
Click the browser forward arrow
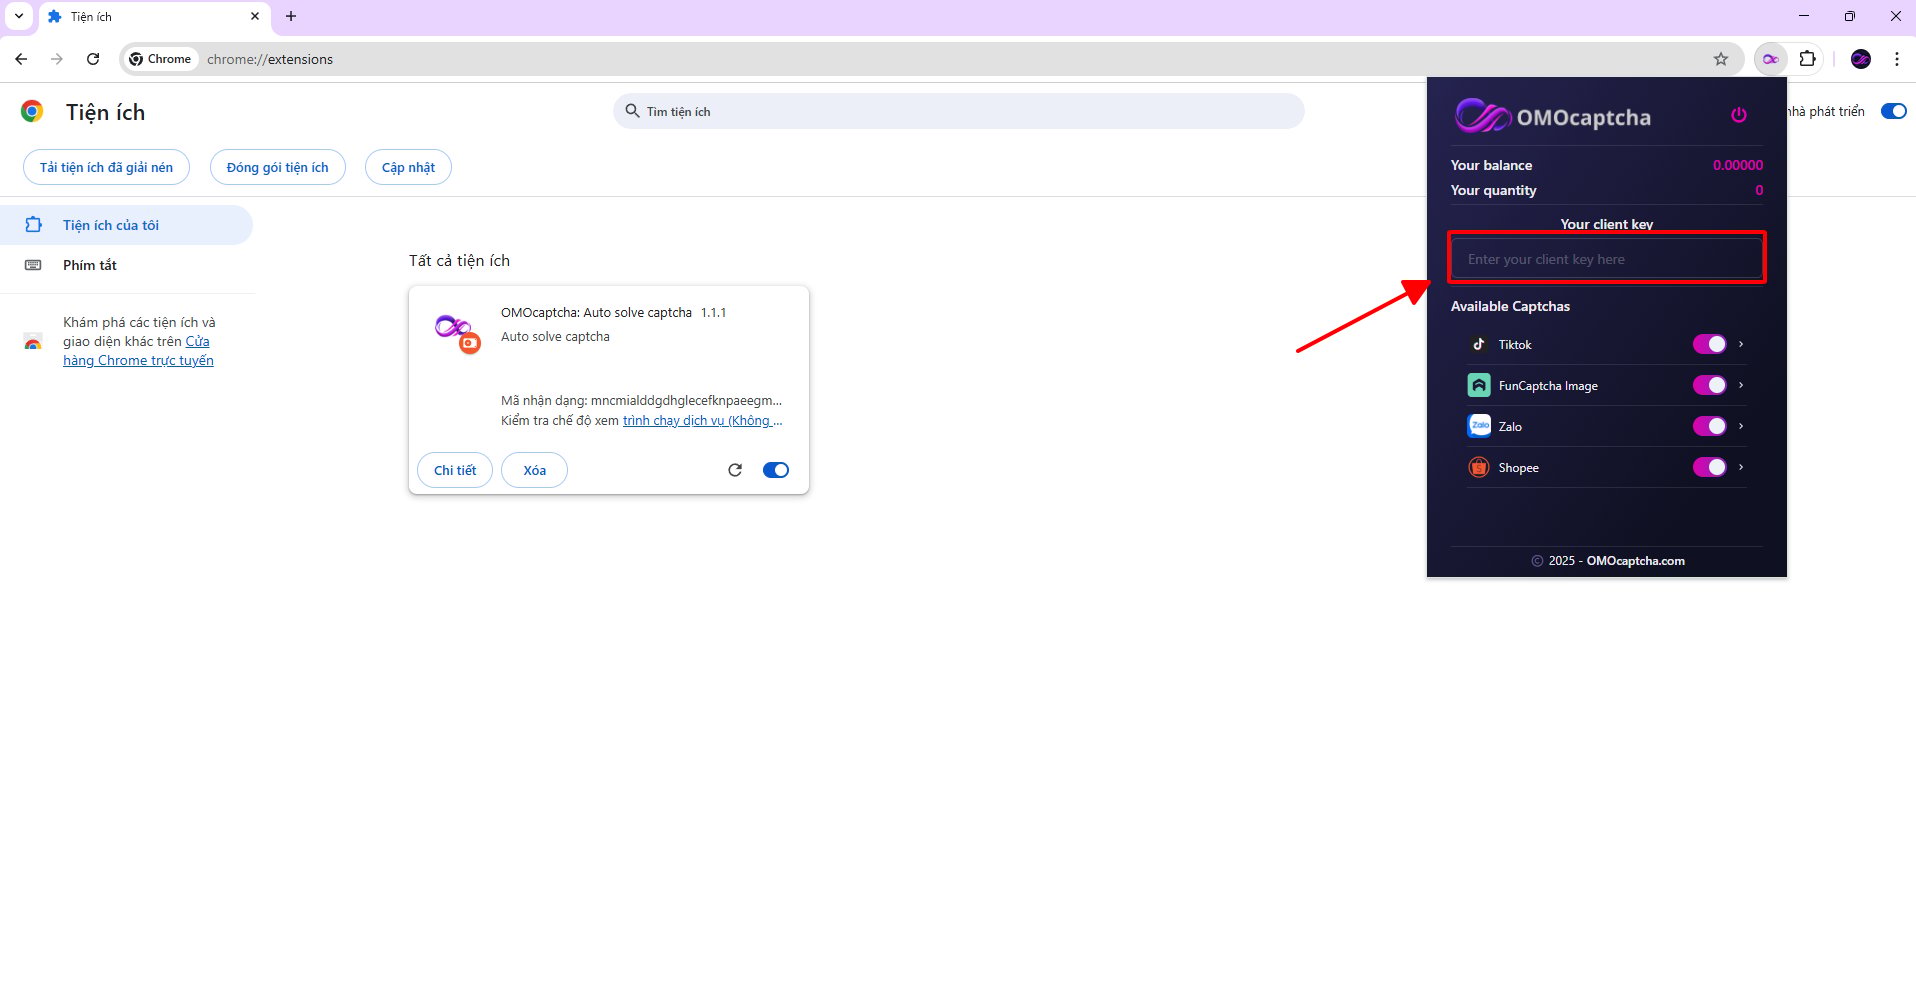click(x=57, y=59)
